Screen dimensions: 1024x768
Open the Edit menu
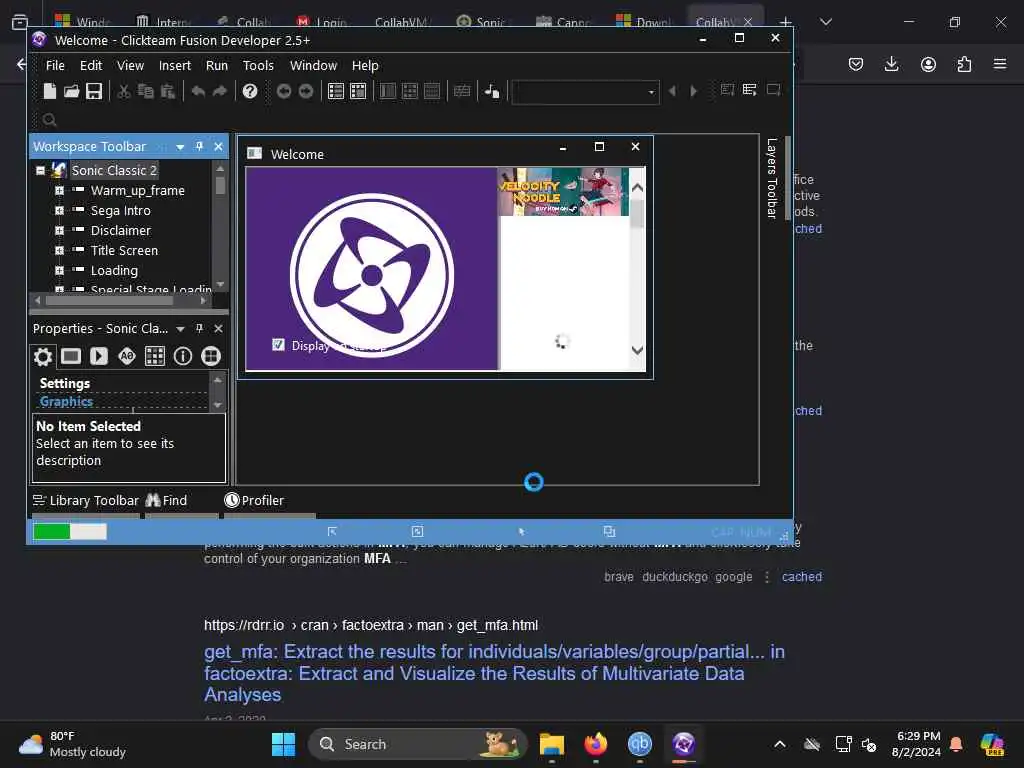[x=91, y=65]
